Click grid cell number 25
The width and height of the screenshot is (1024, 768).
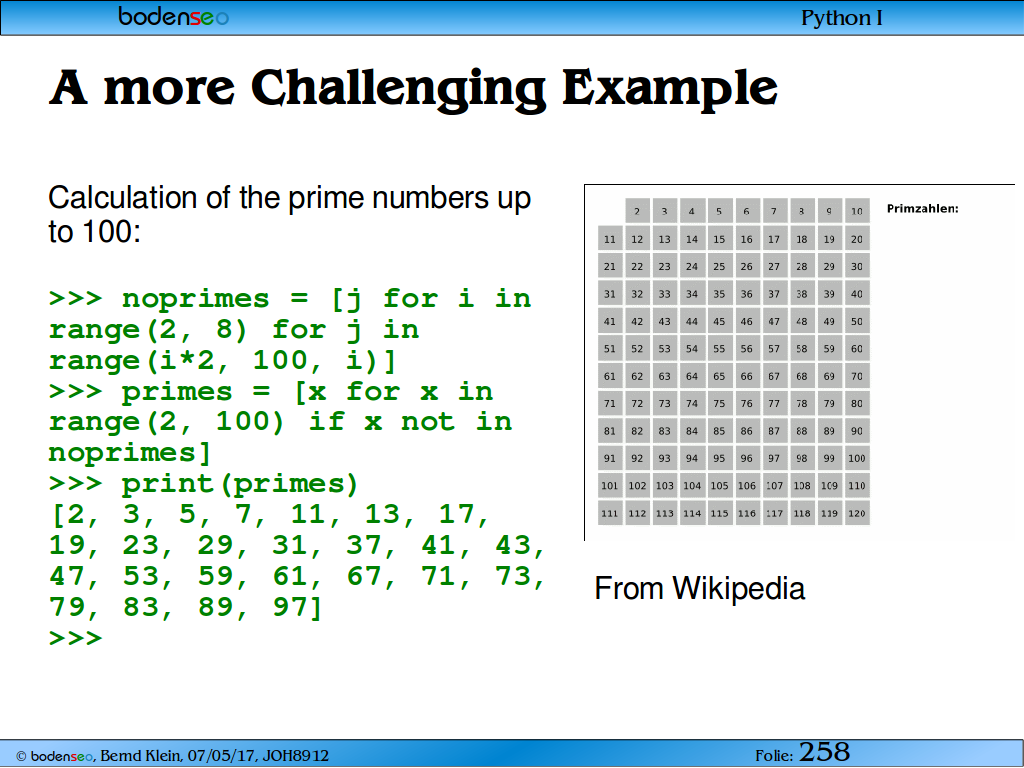[720, 266]
